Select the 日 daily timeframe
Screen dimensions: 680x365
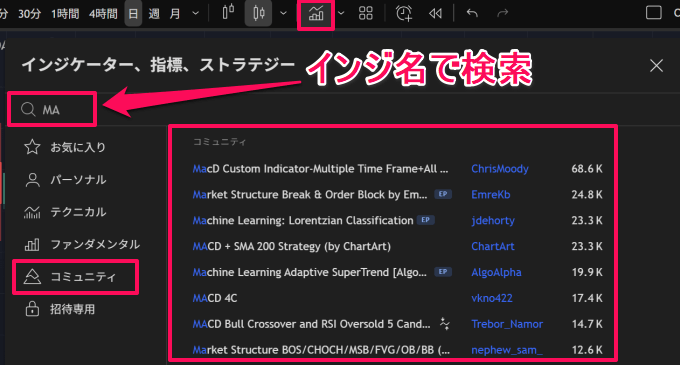[133, 13]
